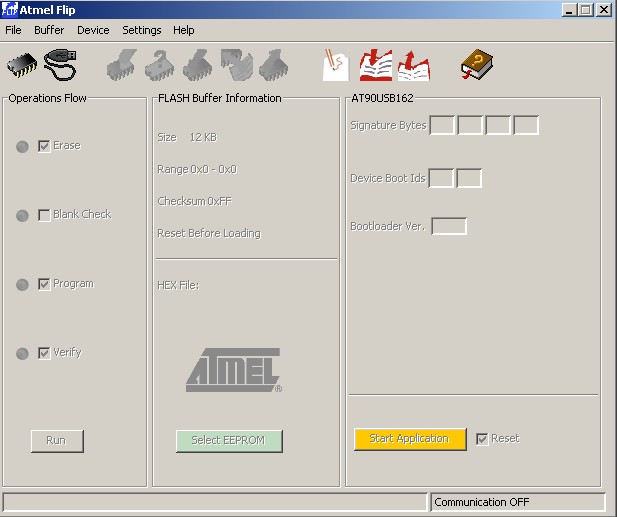Click the USB cable communication icon
Image resolution: width=617 pixels, height=517 pixels.
tap(60, 65)
